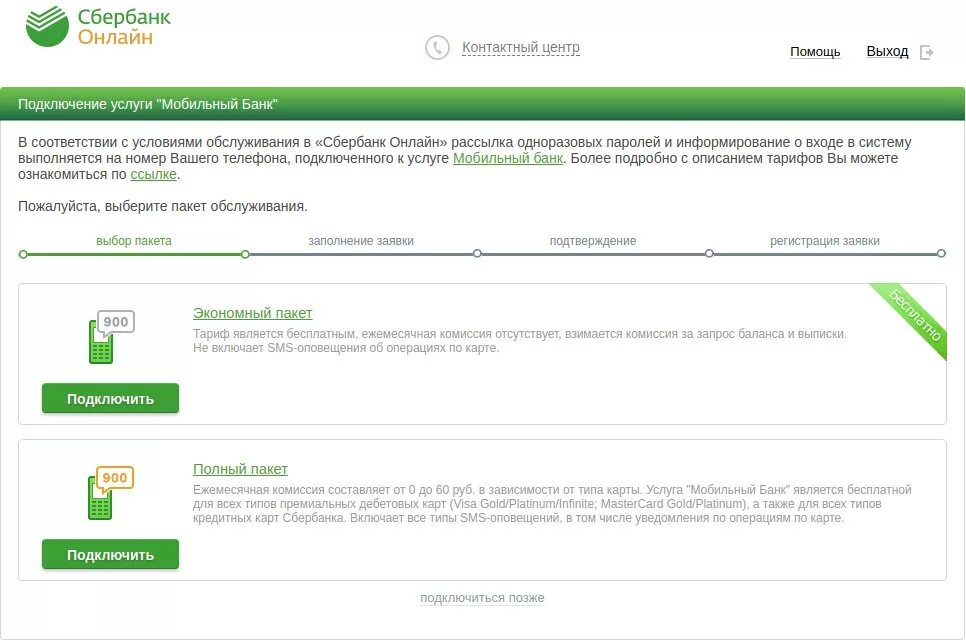Select the подтверждение step
966x640 pixels.
coord(593,241)
